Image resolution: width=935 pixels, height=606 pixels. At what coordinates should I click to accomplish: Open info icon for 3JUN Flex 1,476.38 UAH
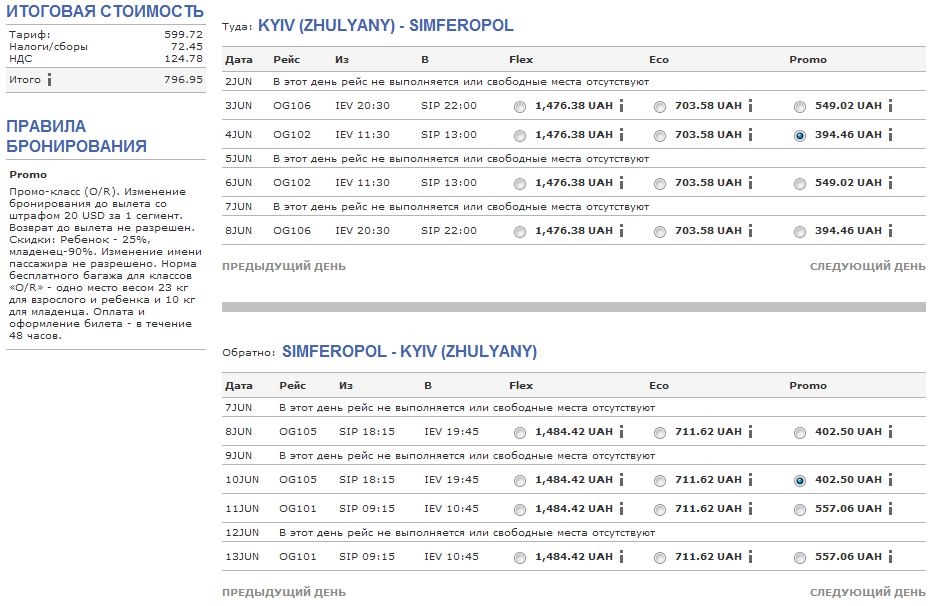click(x=621, y=106)
